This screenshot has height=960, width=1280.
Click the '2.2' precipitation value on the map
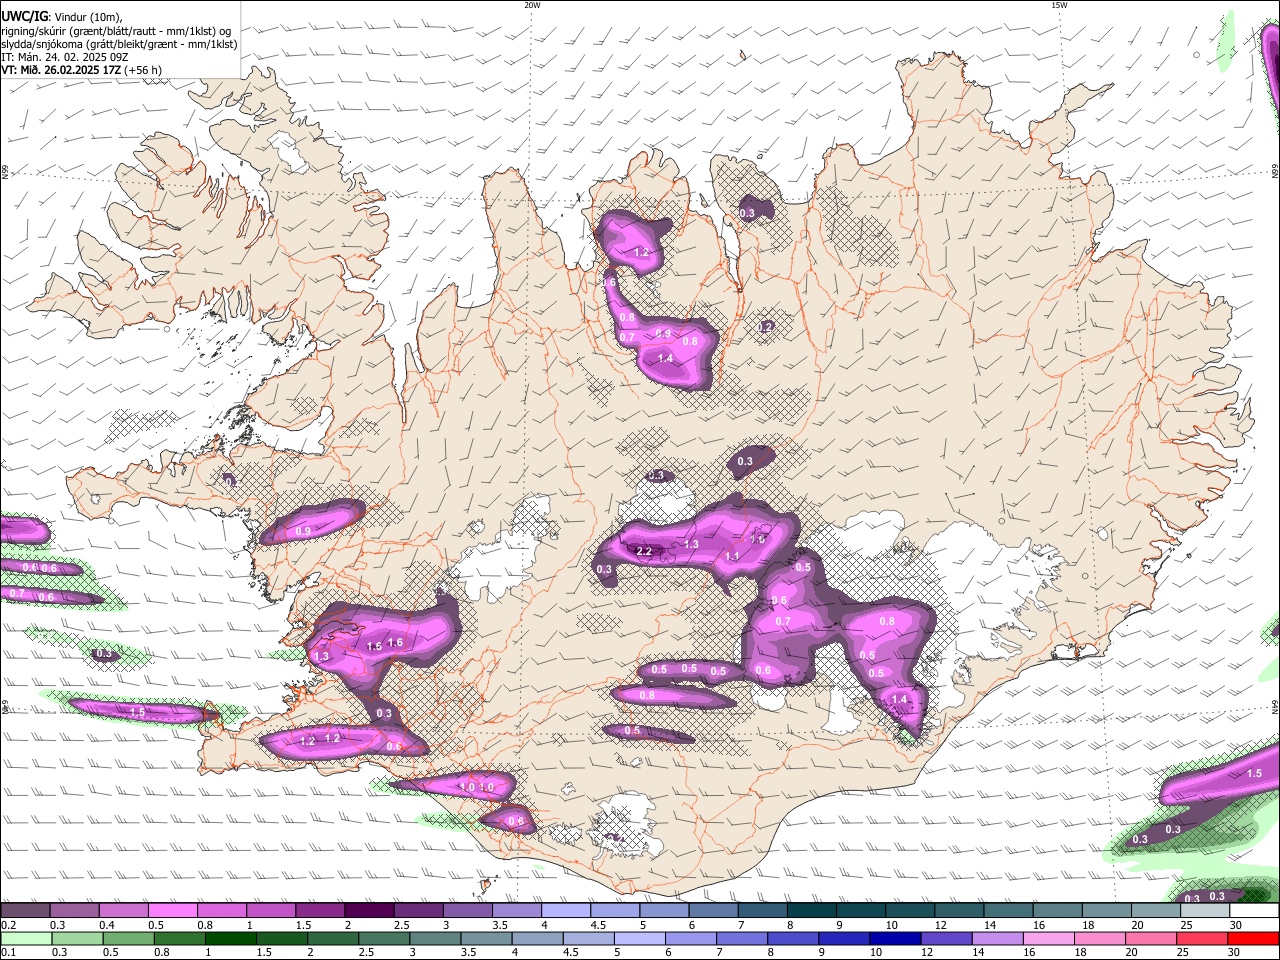644,551
